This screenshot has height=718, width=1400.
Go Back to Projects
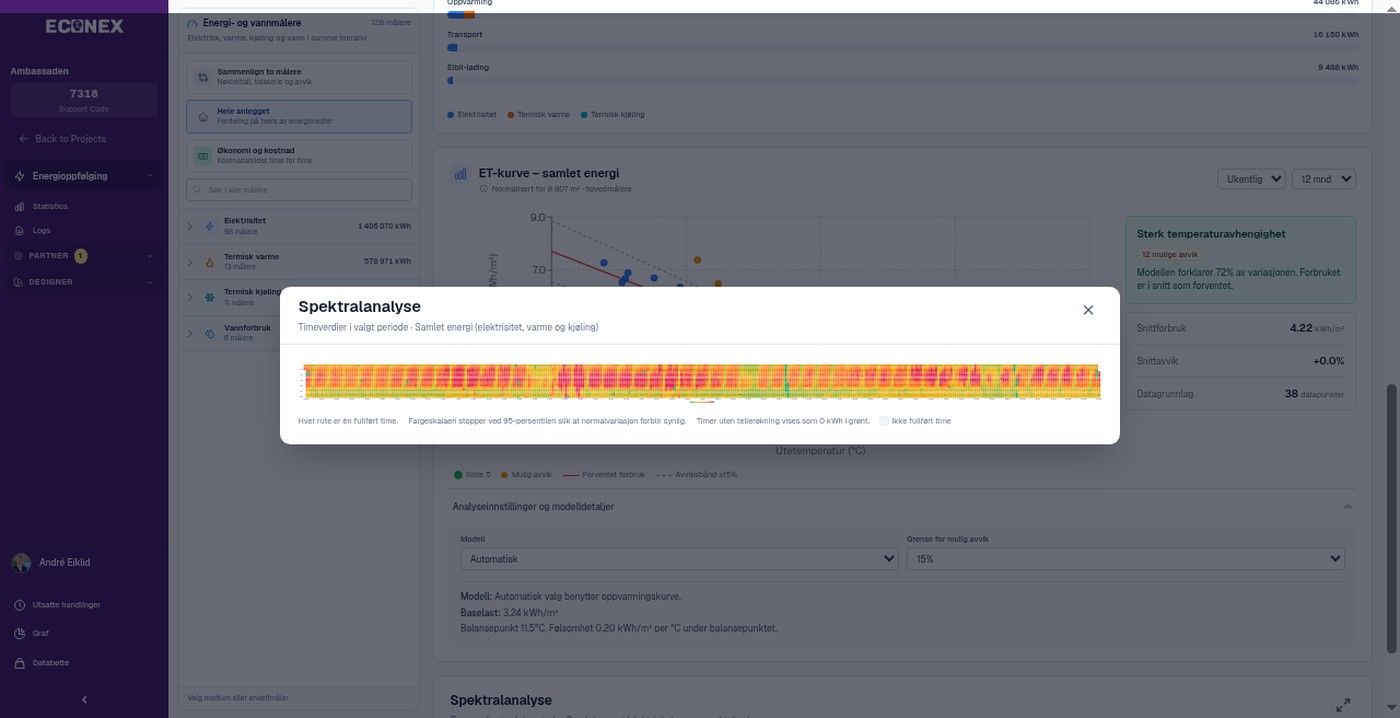63,138
